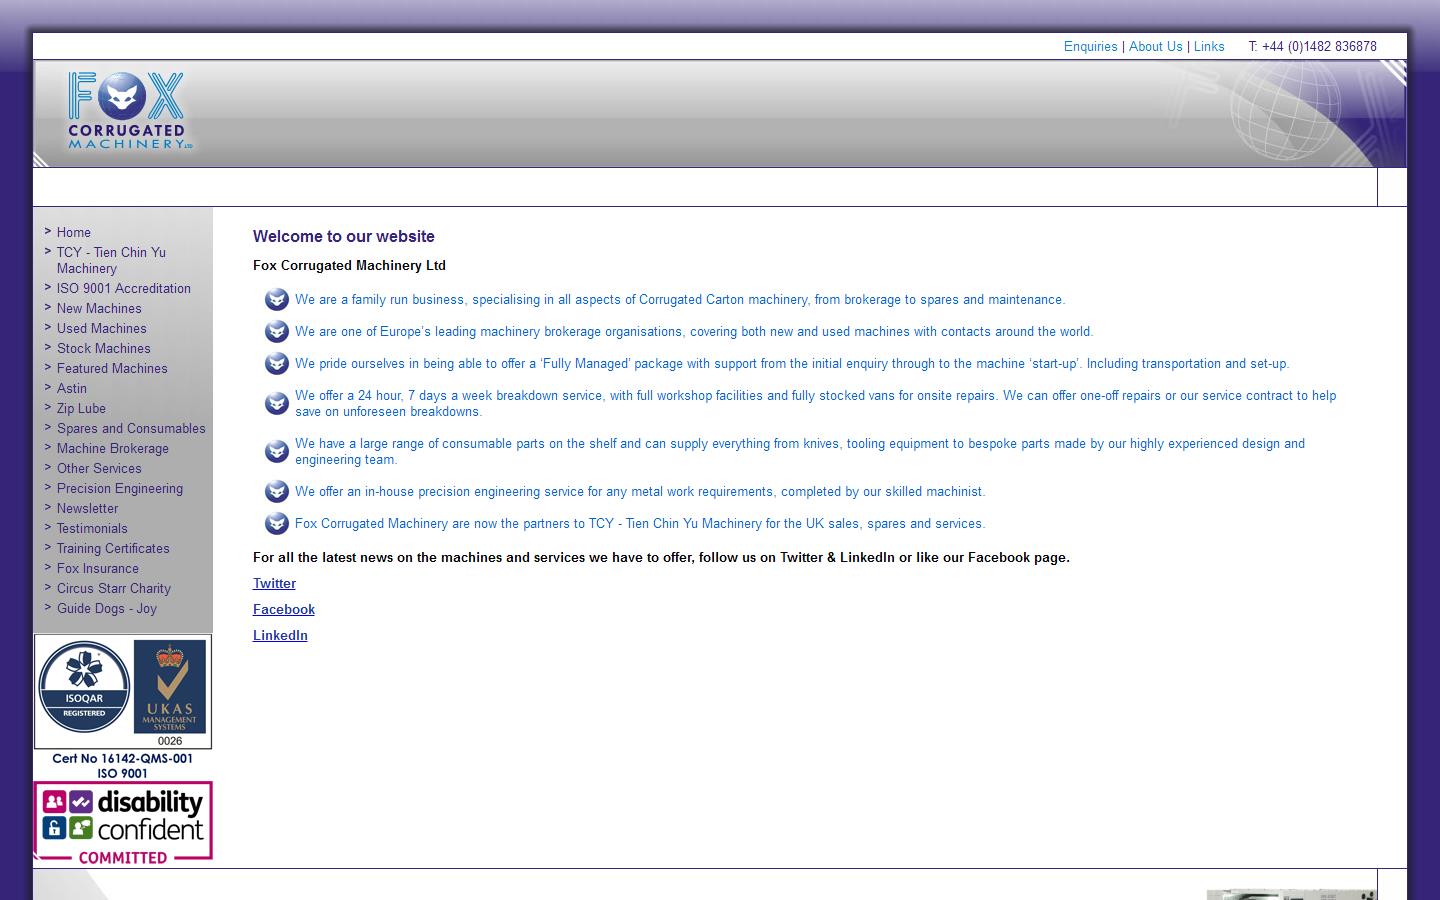Open the Enquiries link in top bar
The height and width of the screenshot is (900, 1440).
click(x=1090, y=47)
